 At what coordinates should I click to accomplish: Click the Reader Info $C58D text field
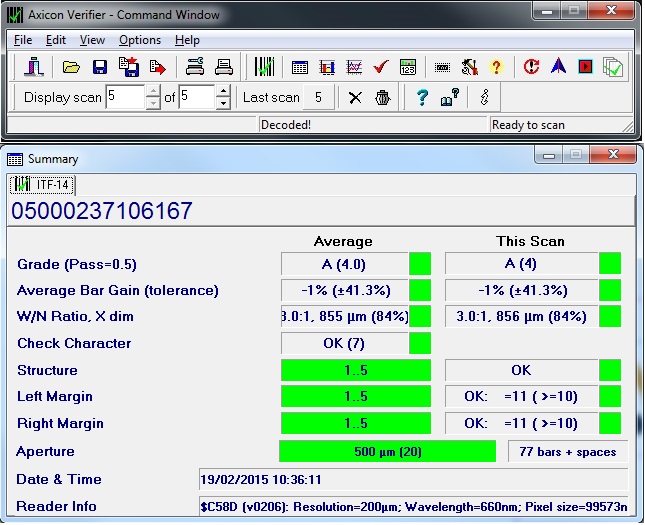pos(413,506)
